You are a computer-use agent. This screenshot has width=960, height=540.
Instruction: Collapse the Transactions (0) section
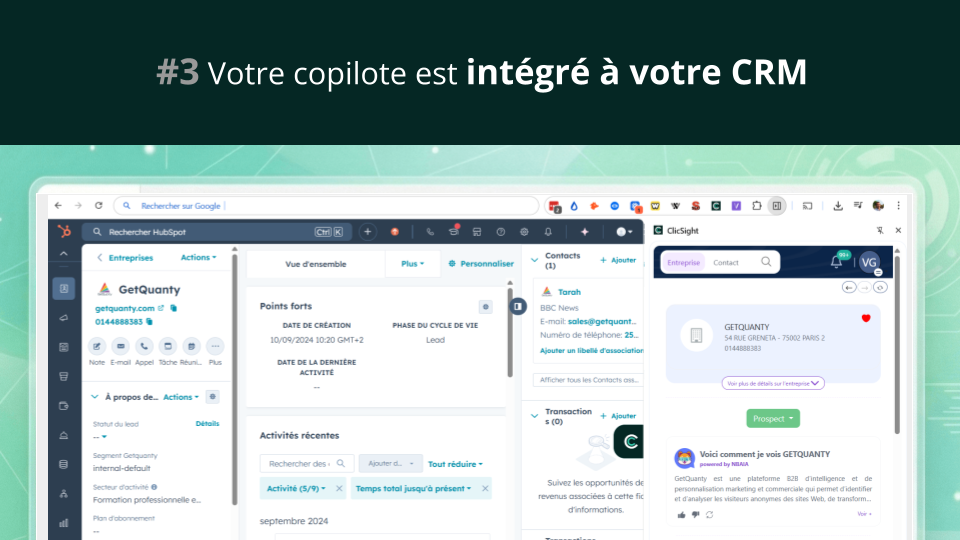(534, 416)
